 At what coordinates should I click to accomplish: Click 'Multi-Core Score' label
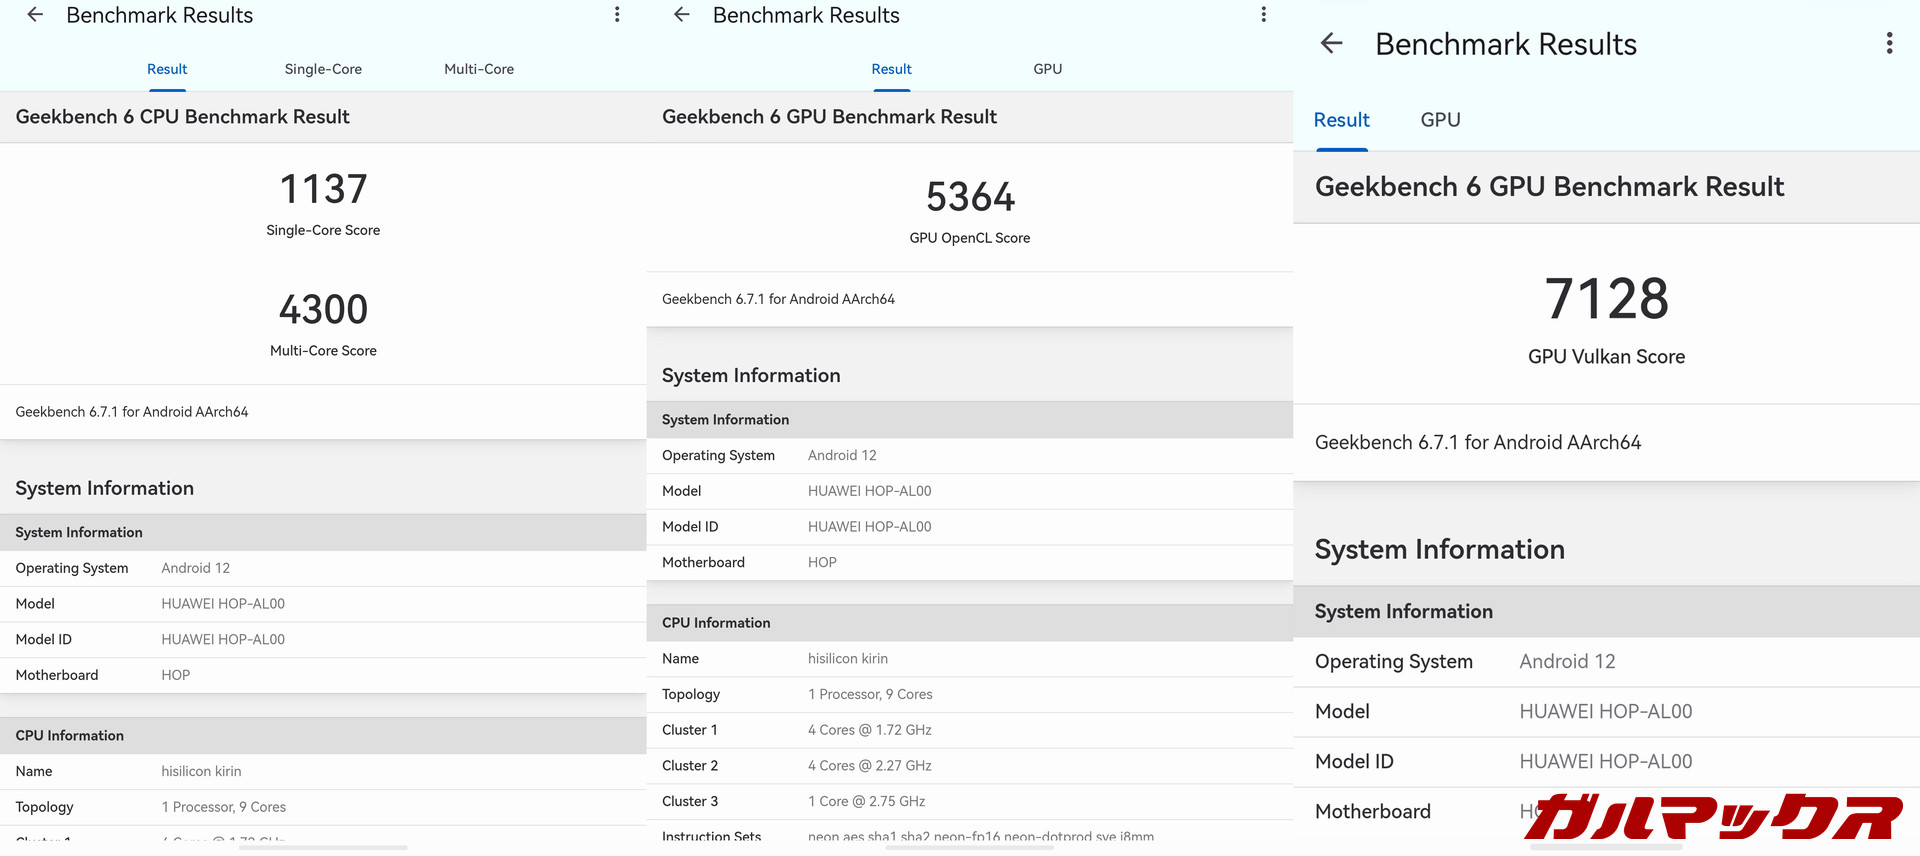pyautogui.click(x=323, y=351)
